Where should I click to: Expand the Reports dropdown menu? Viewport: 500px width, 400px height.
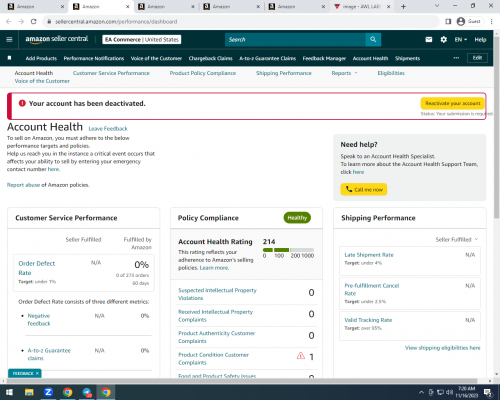click(344, 73)
